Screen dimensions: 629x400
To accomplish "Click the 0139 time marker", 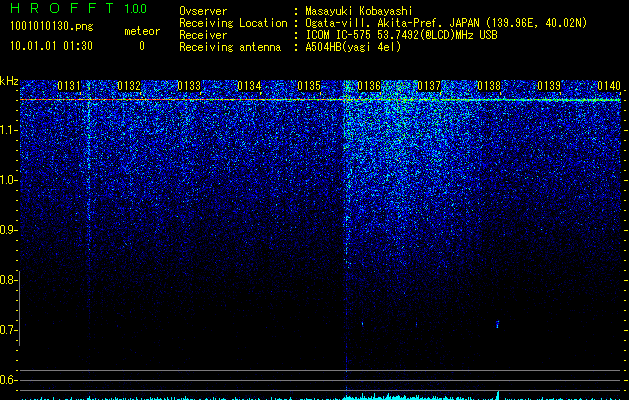I will (x=549, y=86).
